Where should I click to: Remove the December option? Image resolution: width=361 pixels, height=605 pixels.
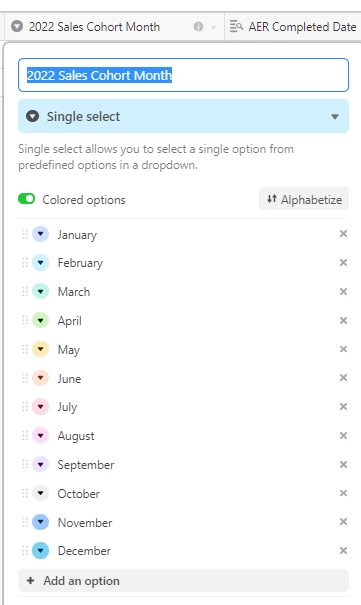(x=343, y=551)
